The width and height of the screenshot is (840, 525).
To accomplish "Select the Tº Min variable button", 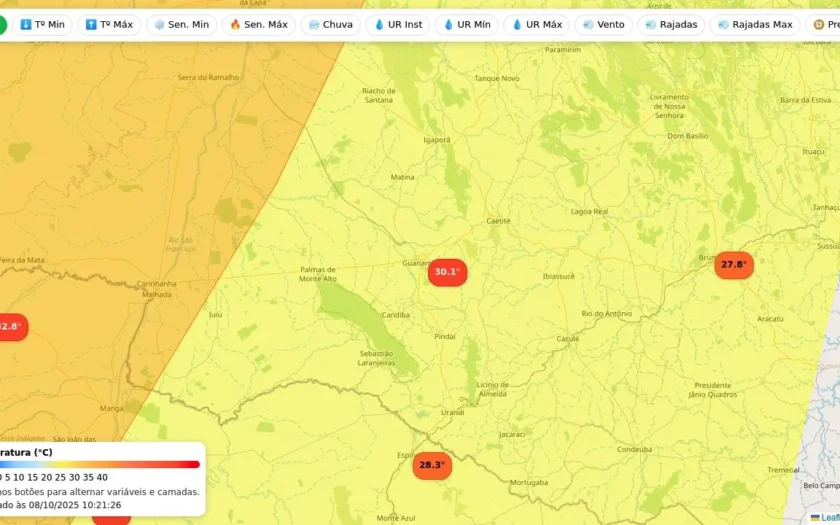I will (42, 25).
